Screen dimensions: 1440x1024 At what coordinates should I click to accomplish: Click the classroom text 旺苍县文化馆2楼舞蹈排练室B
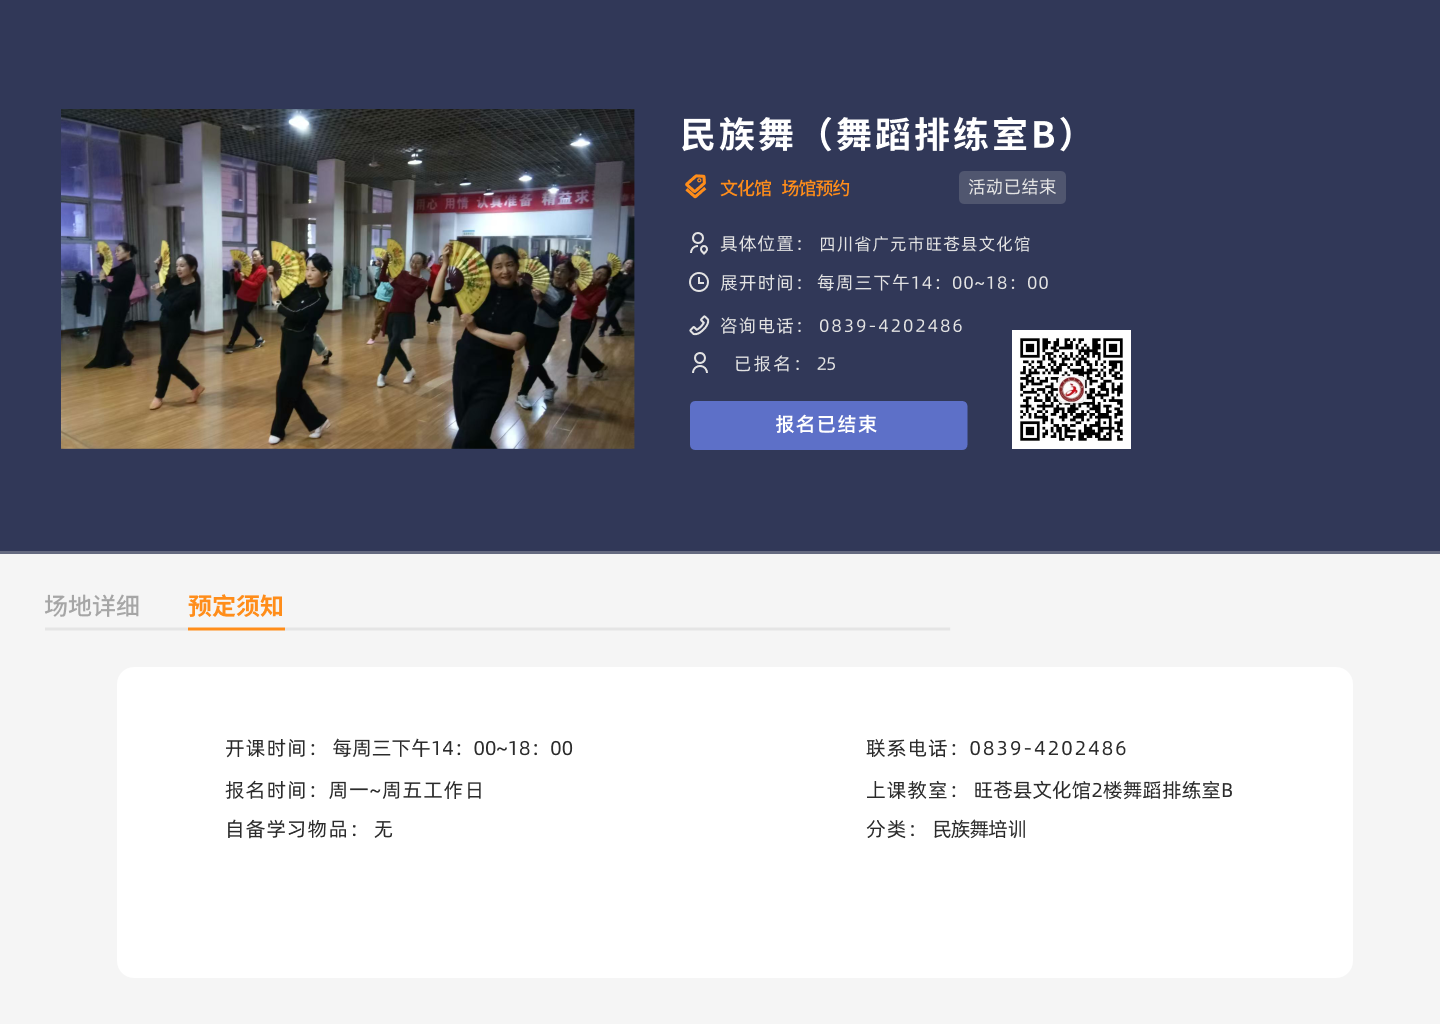(1102, 790)
